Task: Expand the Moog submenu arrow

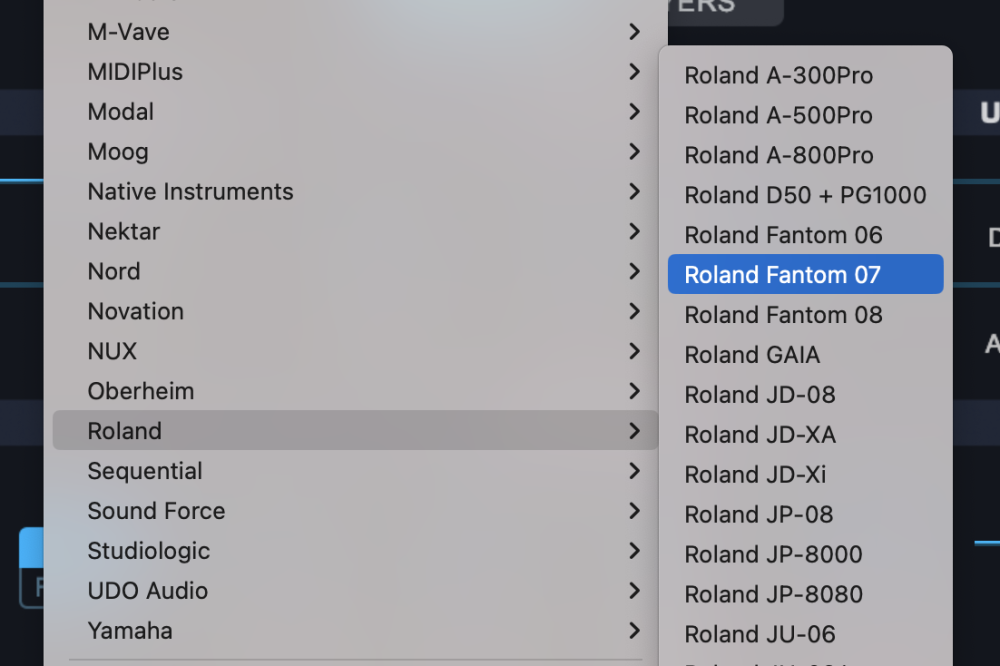Action: 634,152
